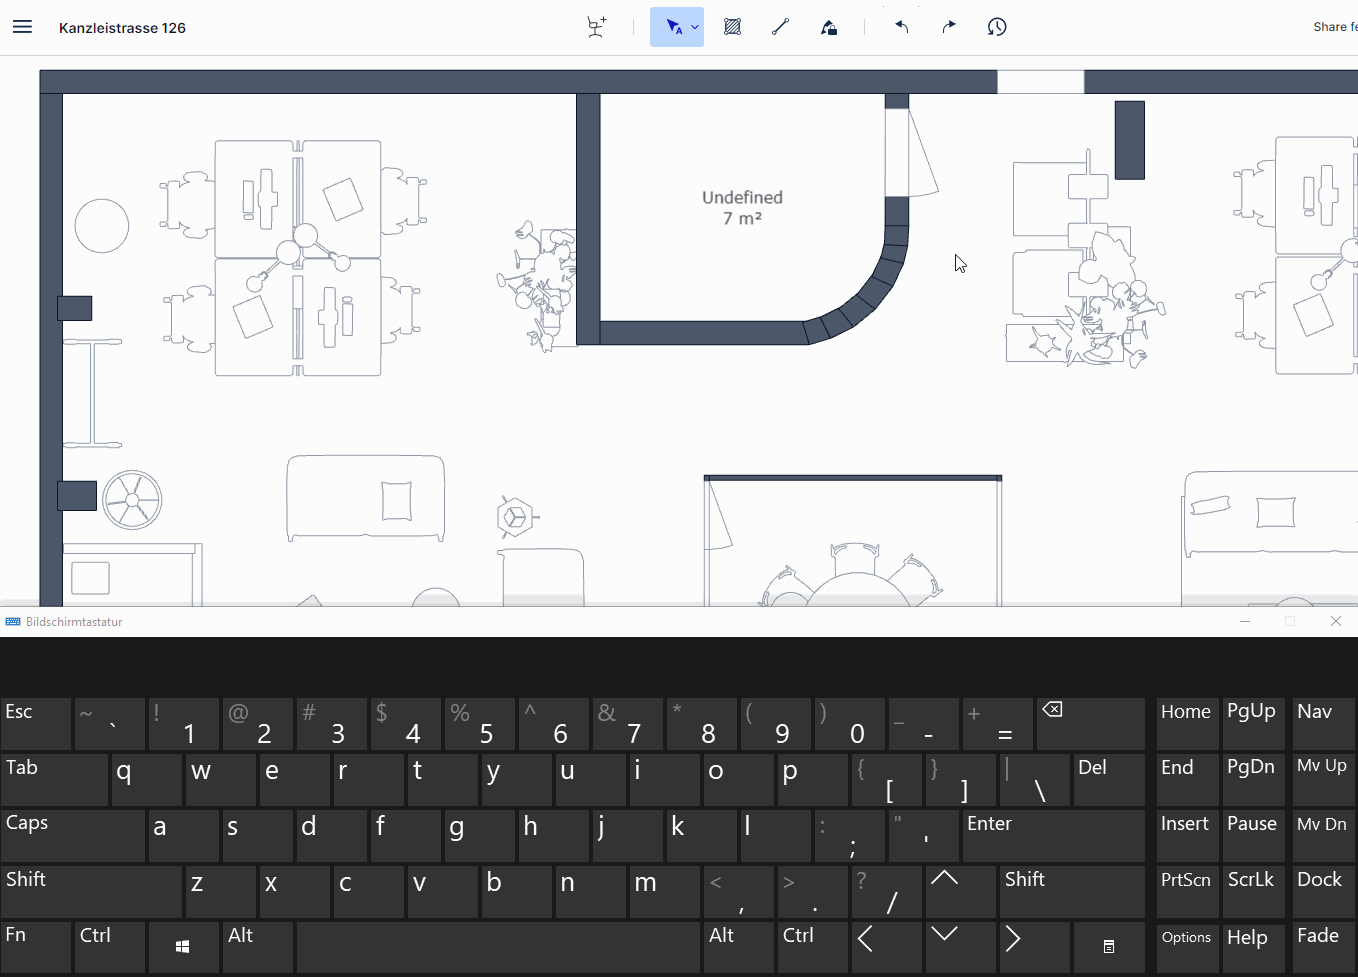
Task: Click the backslash key
Action: tap(1035, 780)
